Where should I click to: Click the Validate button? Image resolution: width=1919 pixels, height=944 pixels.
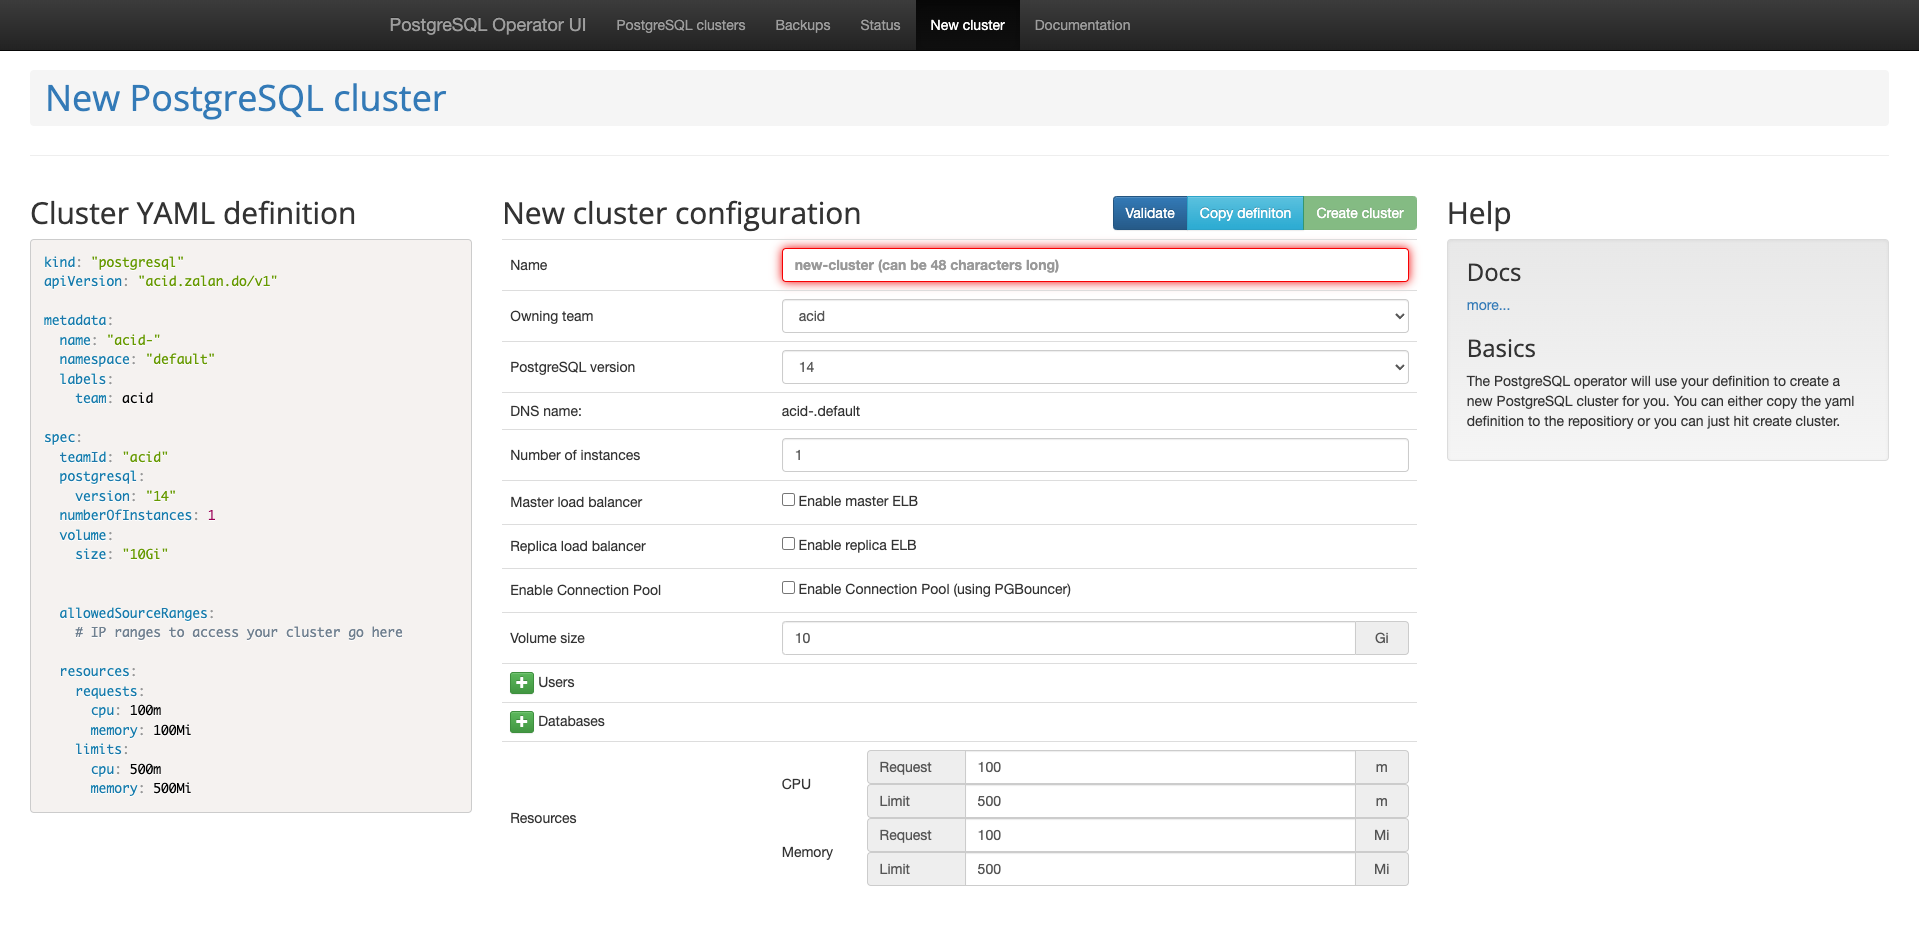tap(1148, 213)
